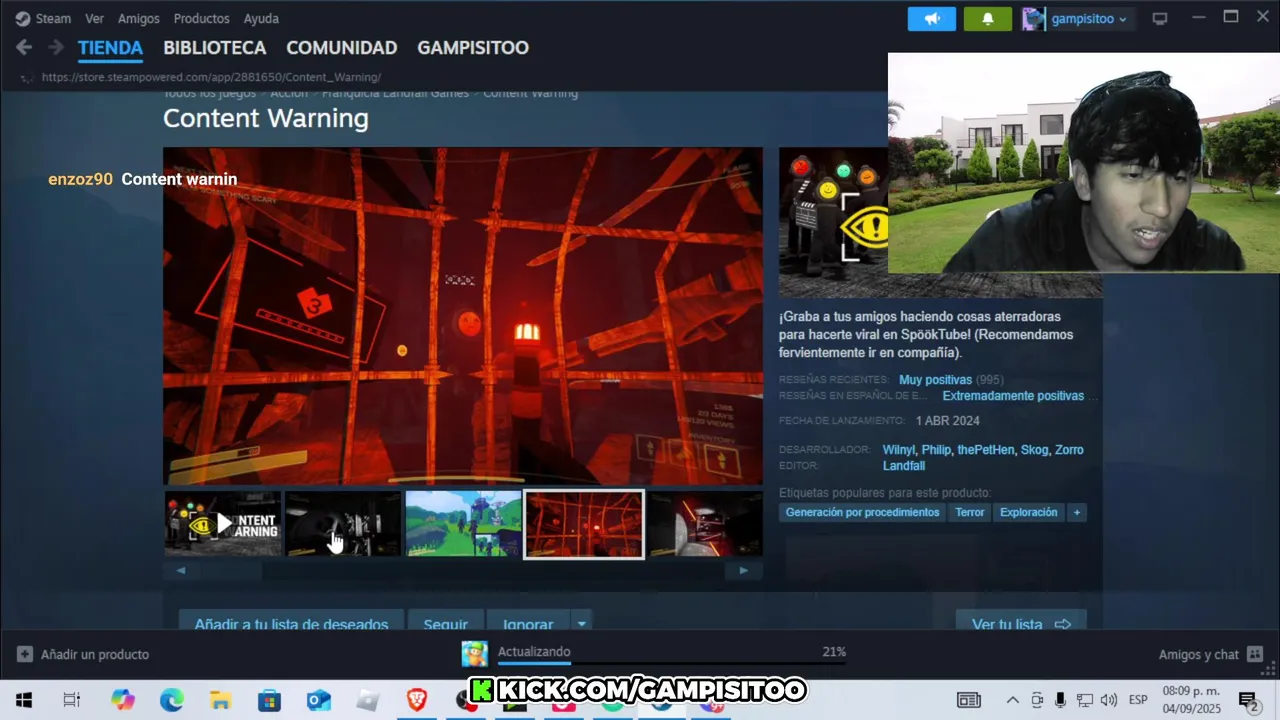Viewport: 1280px width, 720px height.
Task: Expand the Ignorar dropdown arrow
Action: coord(581,622)
